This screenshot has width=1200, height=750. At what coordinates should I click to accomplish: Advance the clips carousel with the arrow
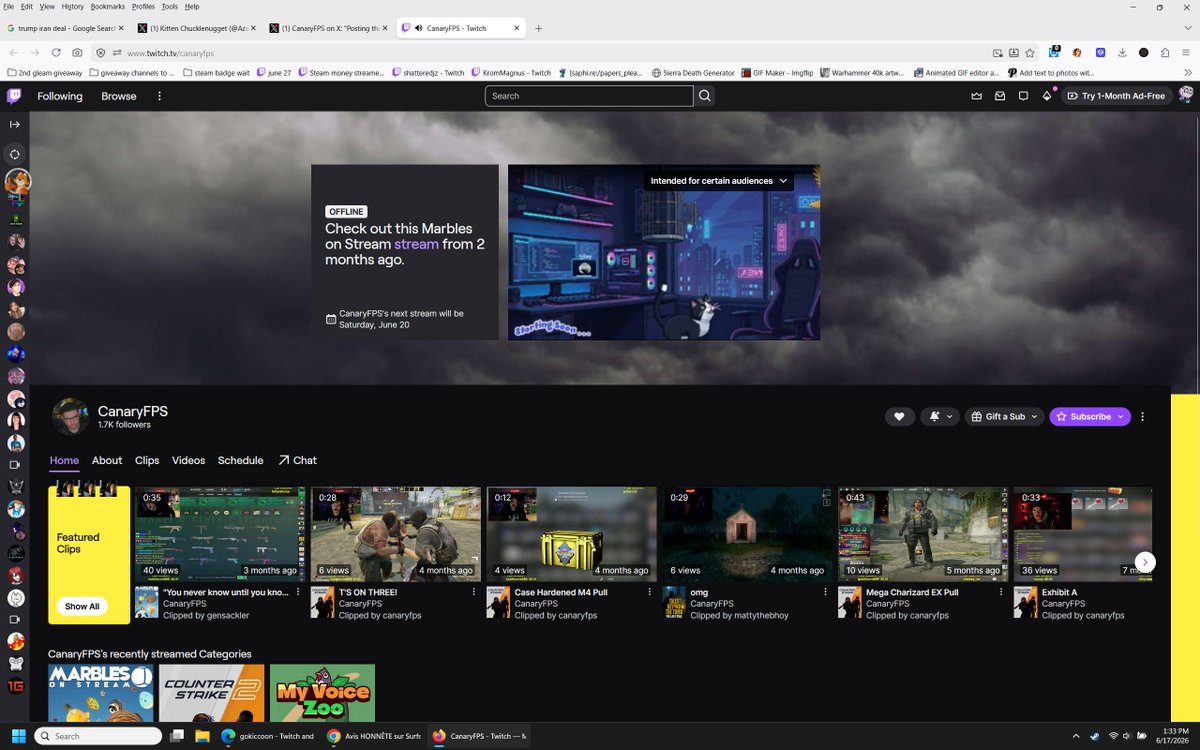(1146, 562)
